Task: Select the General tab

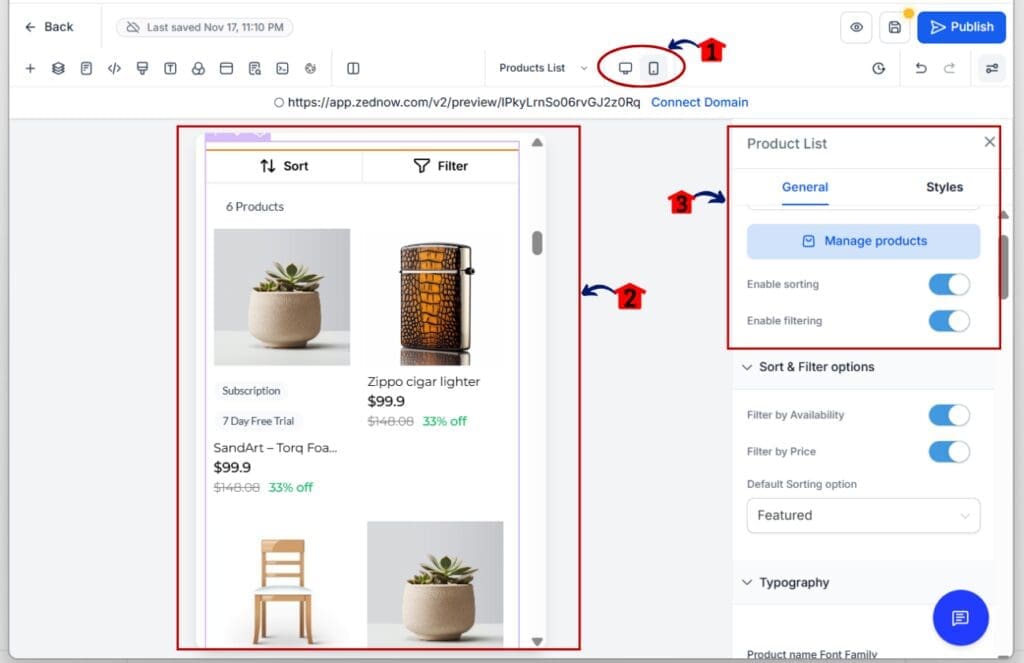Action: (805, 187)
